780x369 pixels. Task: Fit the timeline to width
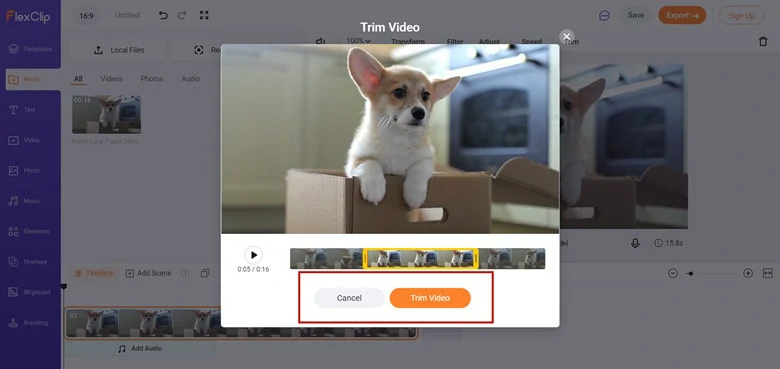(x=768, y=273)
